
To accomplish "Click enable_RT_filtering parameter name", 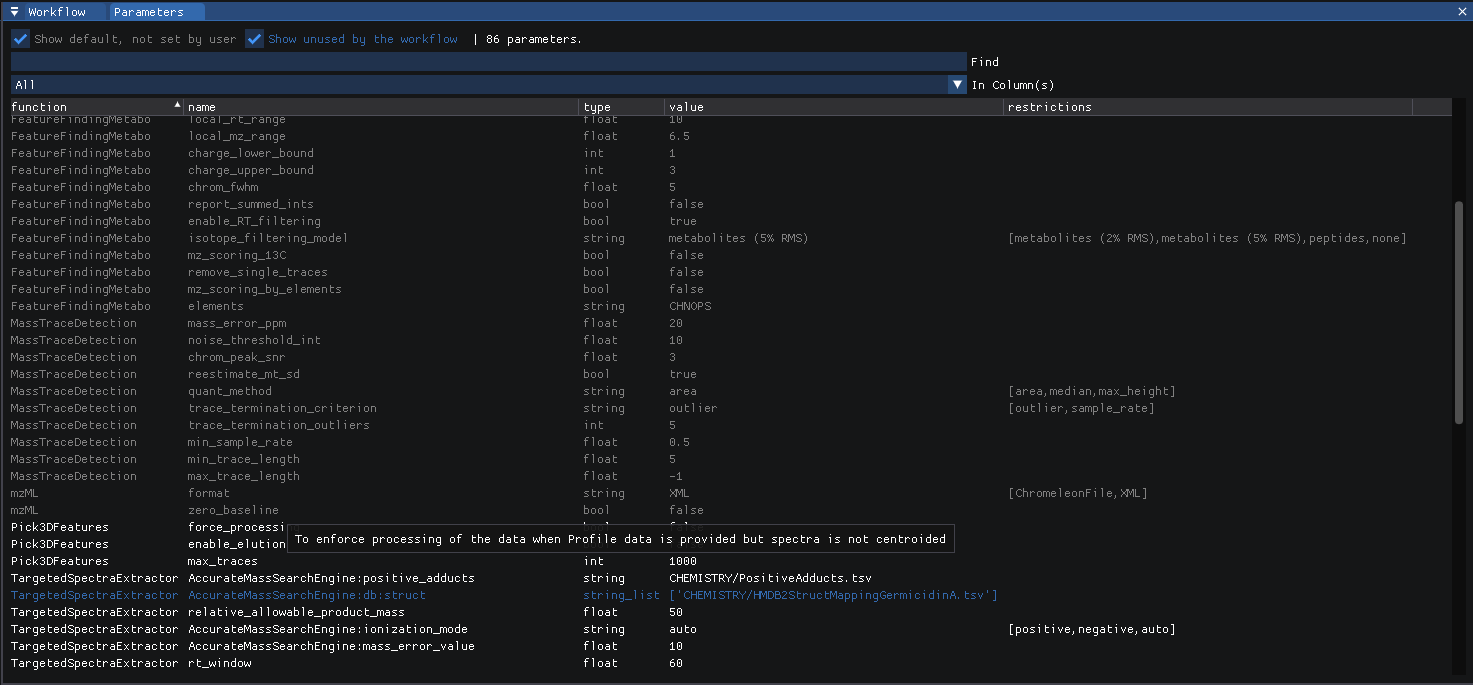I will click(x=254, y=221).
